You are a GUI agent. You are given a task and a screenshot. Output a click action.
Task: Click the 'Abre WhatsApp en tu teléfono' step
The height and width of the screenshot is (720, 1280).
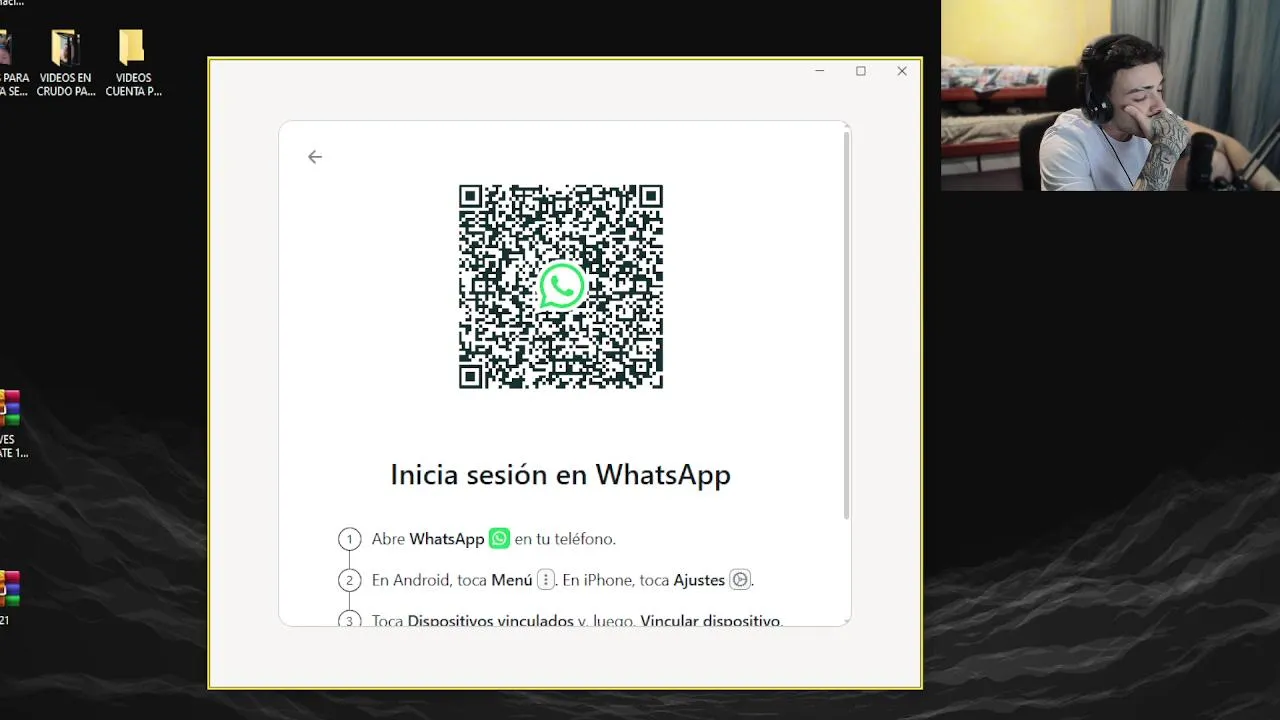(493, 539)
